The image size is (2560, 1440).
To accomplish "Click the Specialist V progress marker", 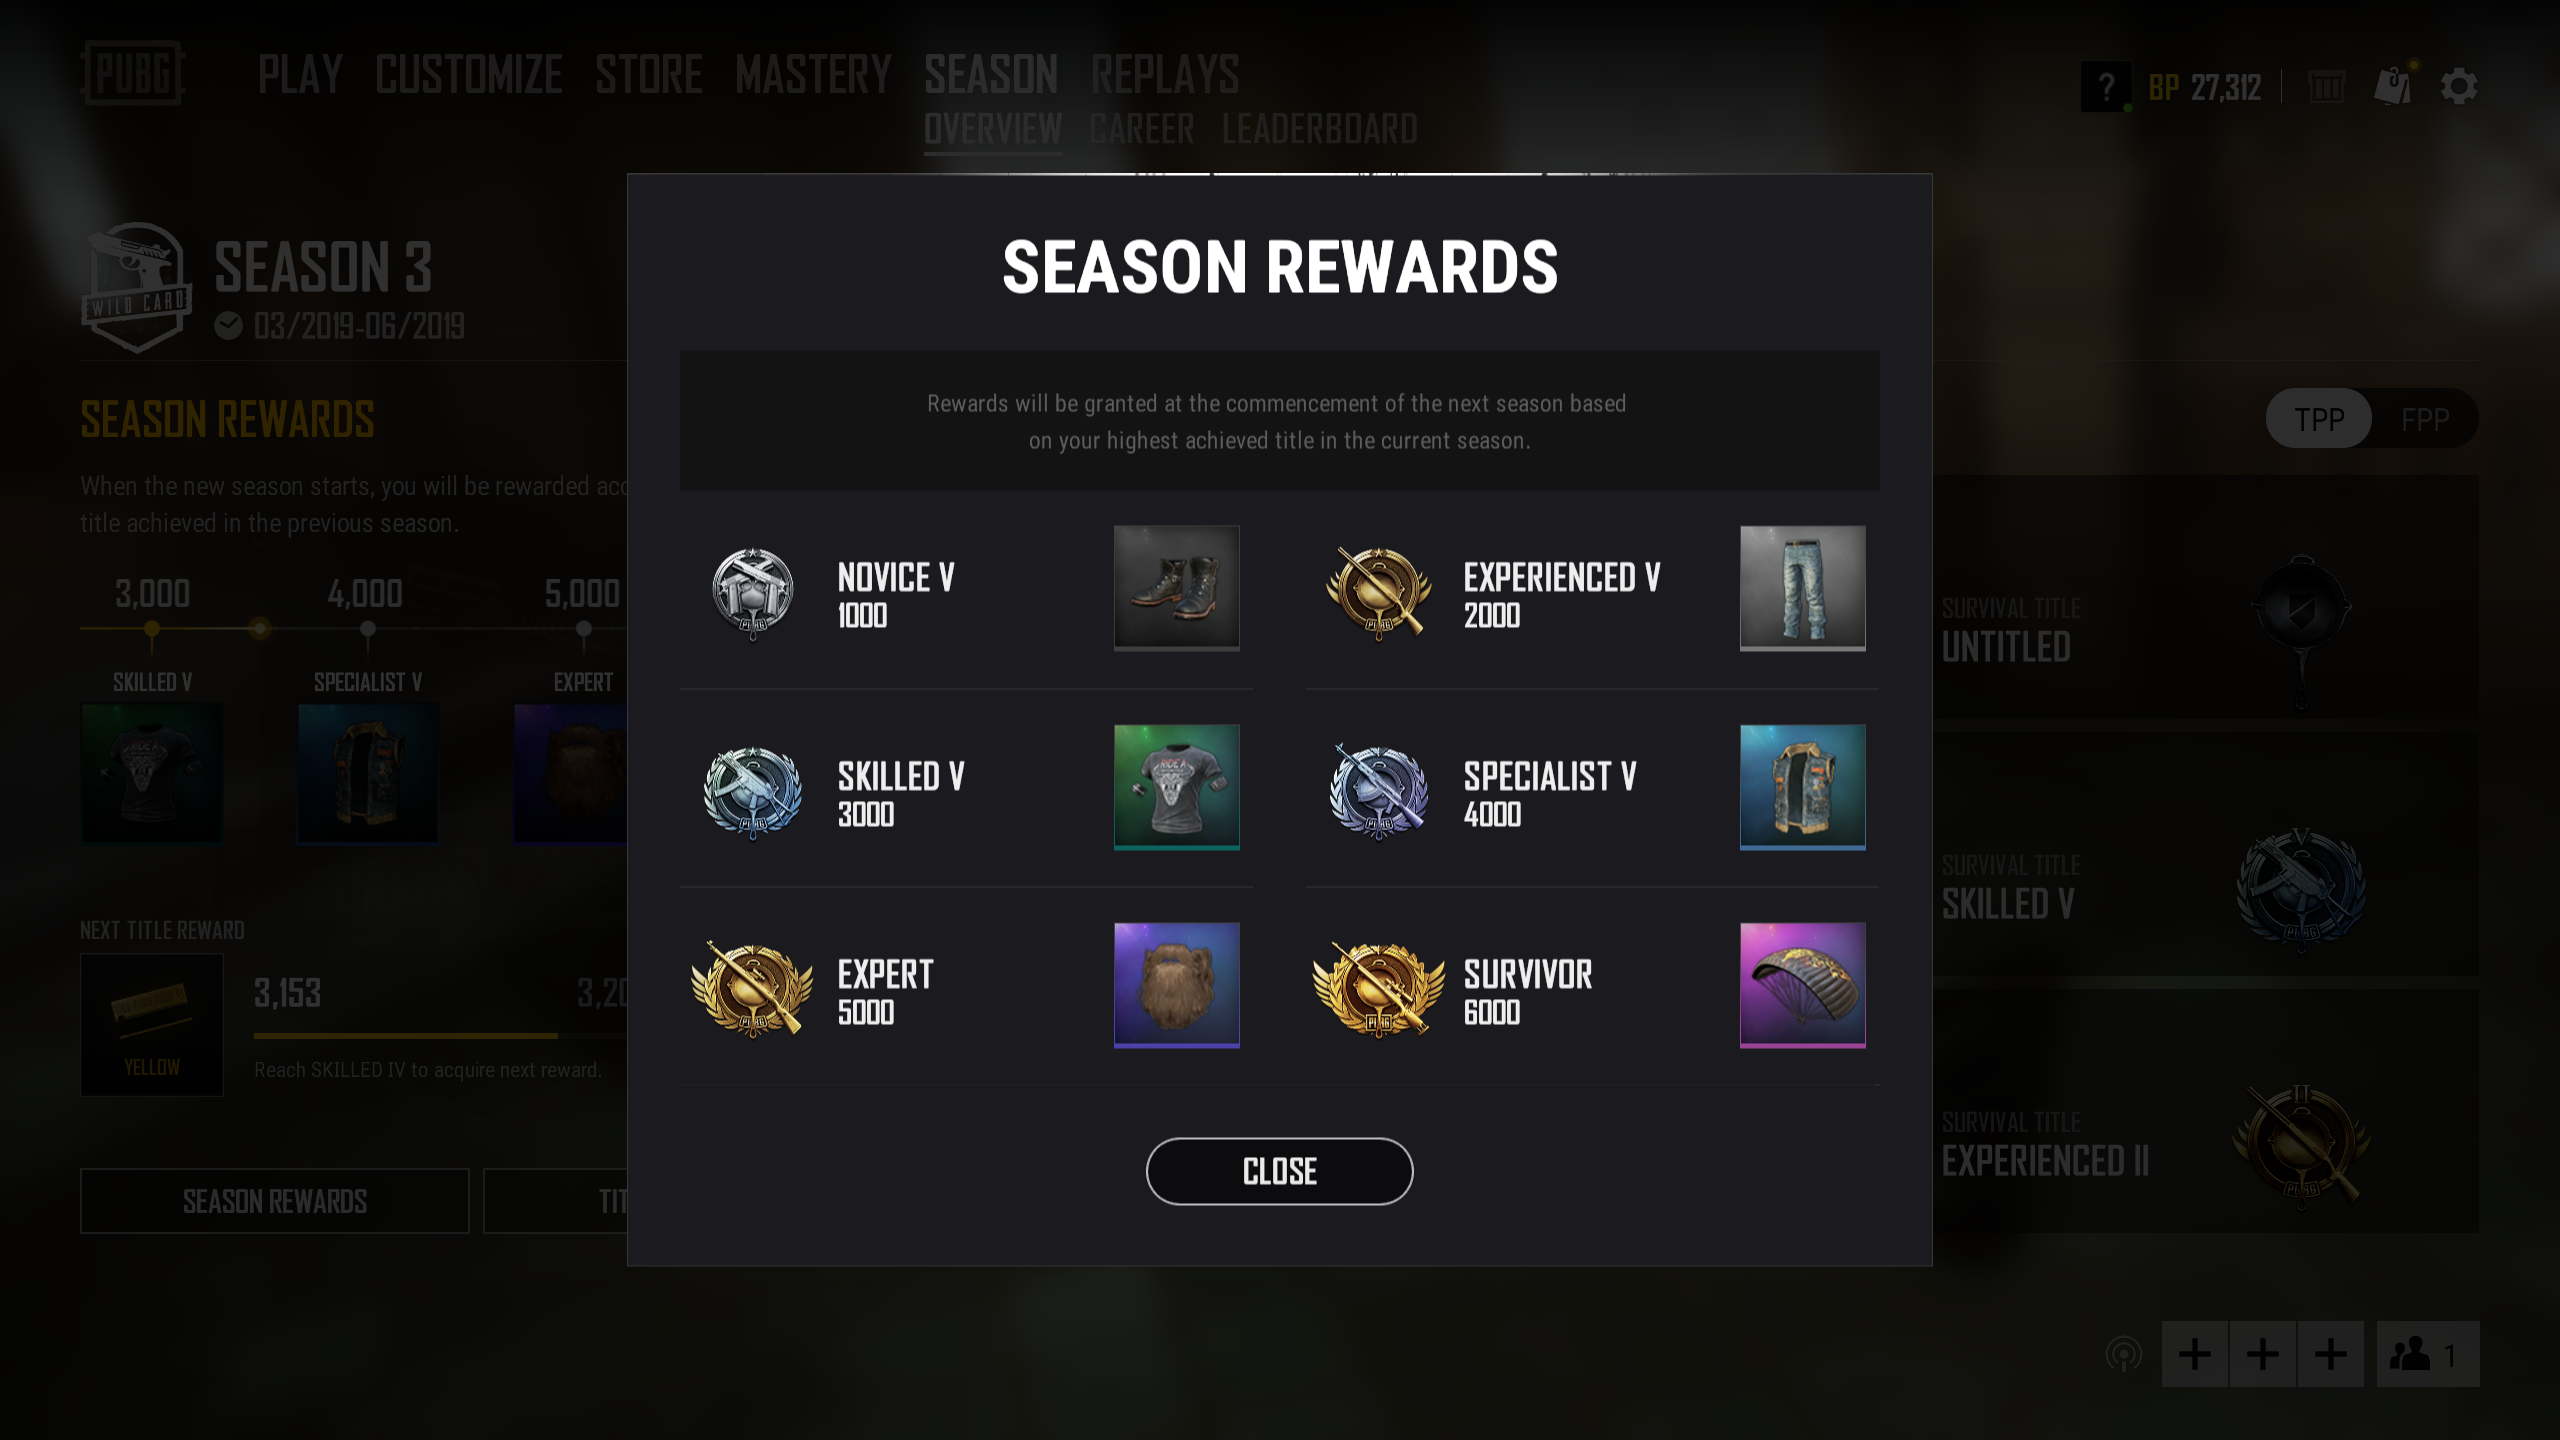I will coord(368,630).
